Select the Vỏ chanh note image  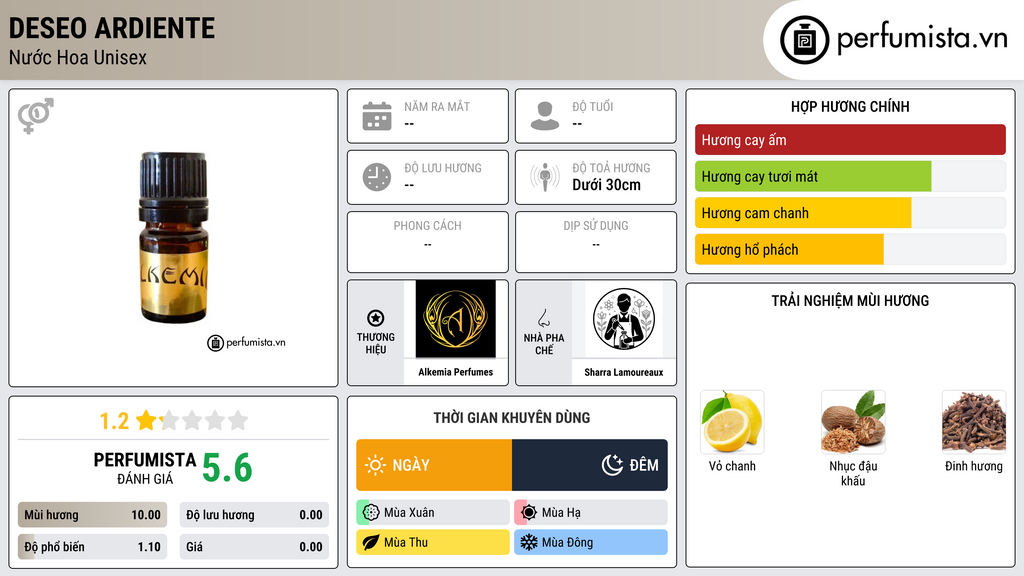click(x=732, y=422)
